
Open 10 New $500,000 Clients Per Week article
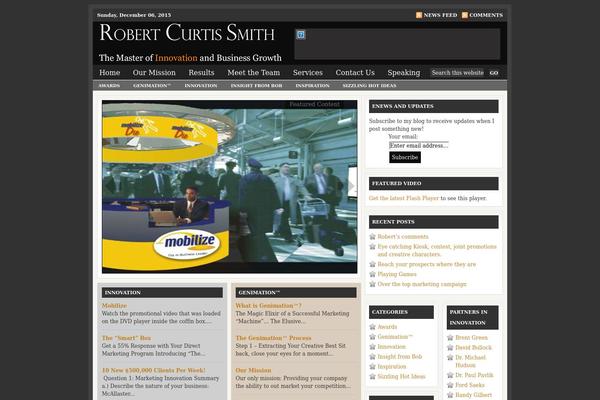[153, 370]
